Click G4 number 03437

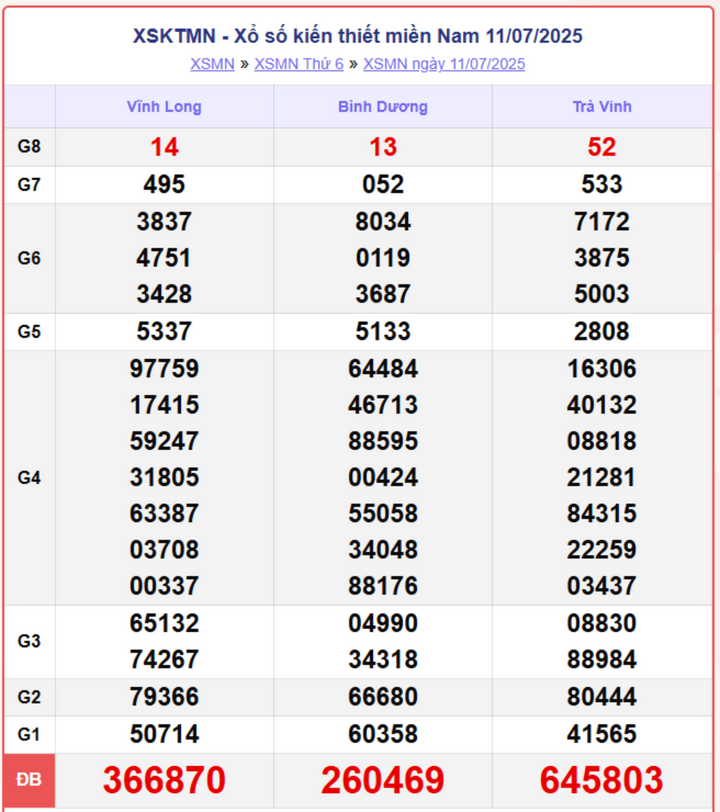(601, 586)
